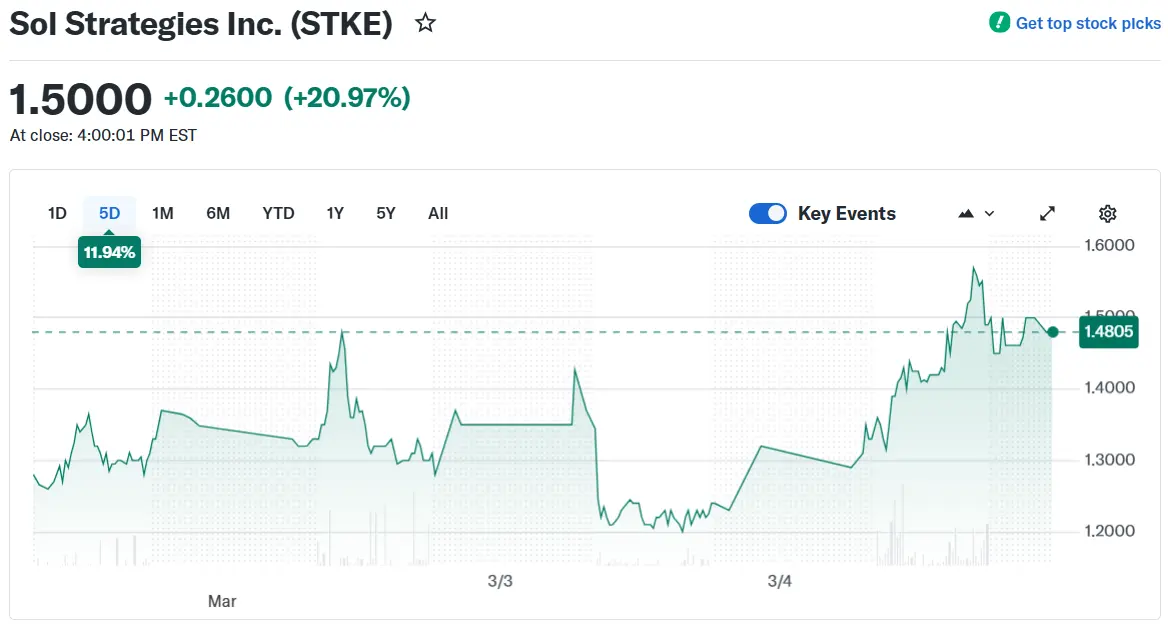Toggle Key Events switch off
This screenshot has width=1168, height=632.
tap(768, 213)
